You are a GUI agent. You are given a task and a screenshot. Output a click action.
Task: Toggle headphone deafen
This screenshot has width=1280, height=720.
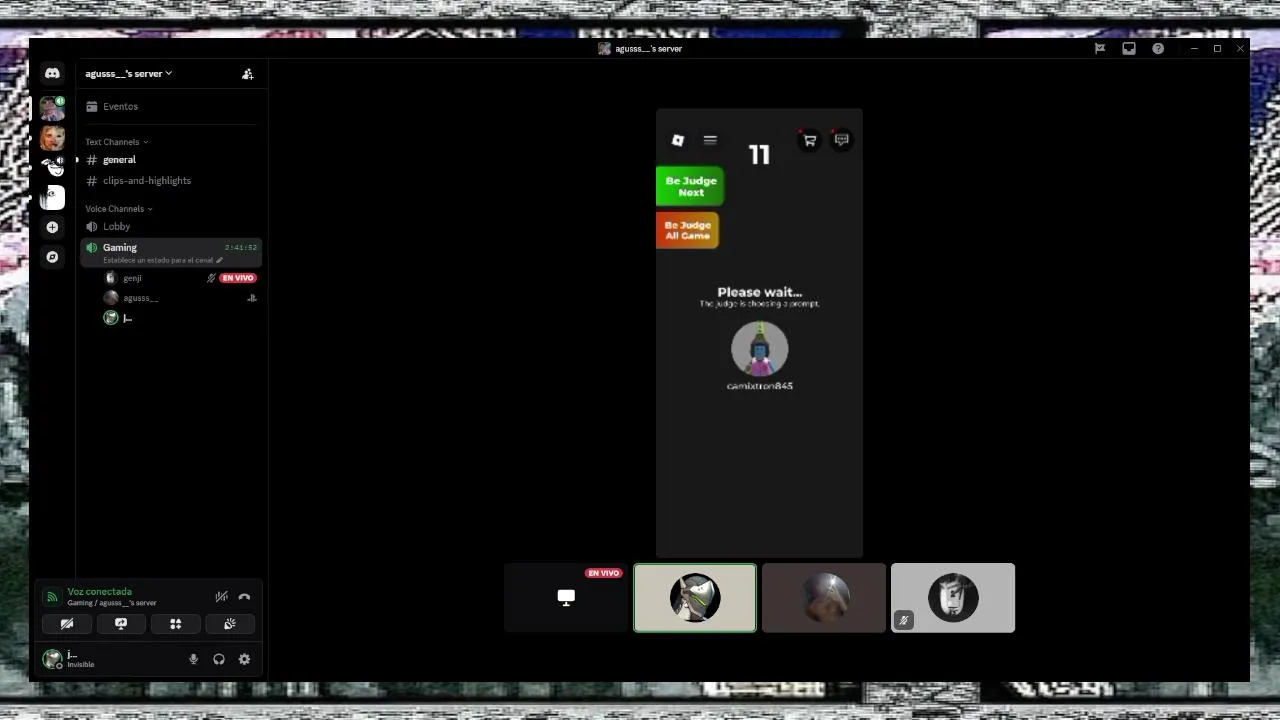219,659
